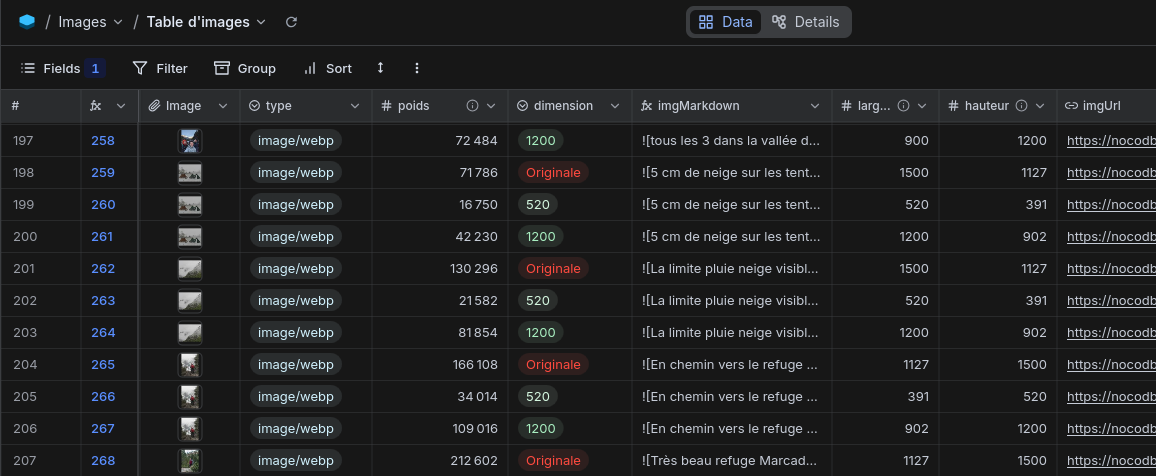Select poids cell 130 296
Viewport: 1156px width, 476px height.
pos(440,269)
